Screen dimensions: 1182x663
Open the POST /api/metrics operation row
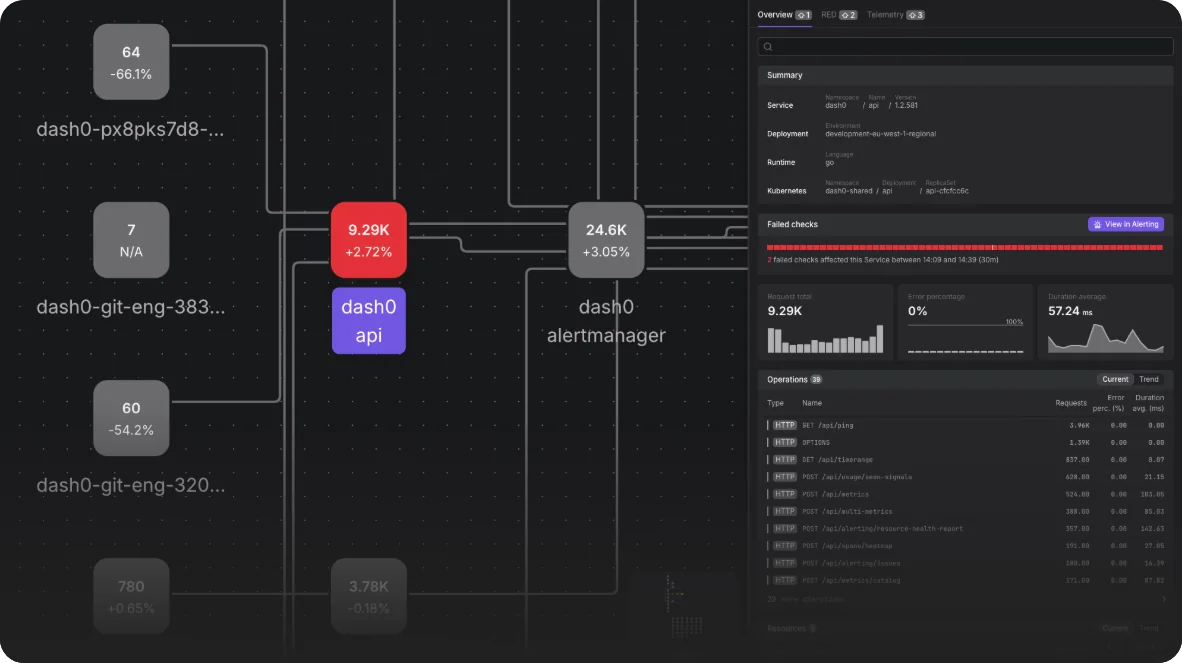966,494
